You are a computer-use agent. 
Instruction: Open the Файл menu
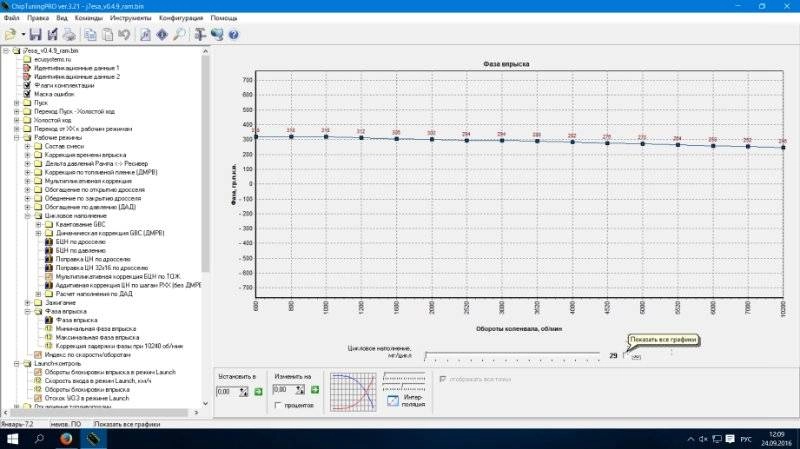tap(11, 18)
